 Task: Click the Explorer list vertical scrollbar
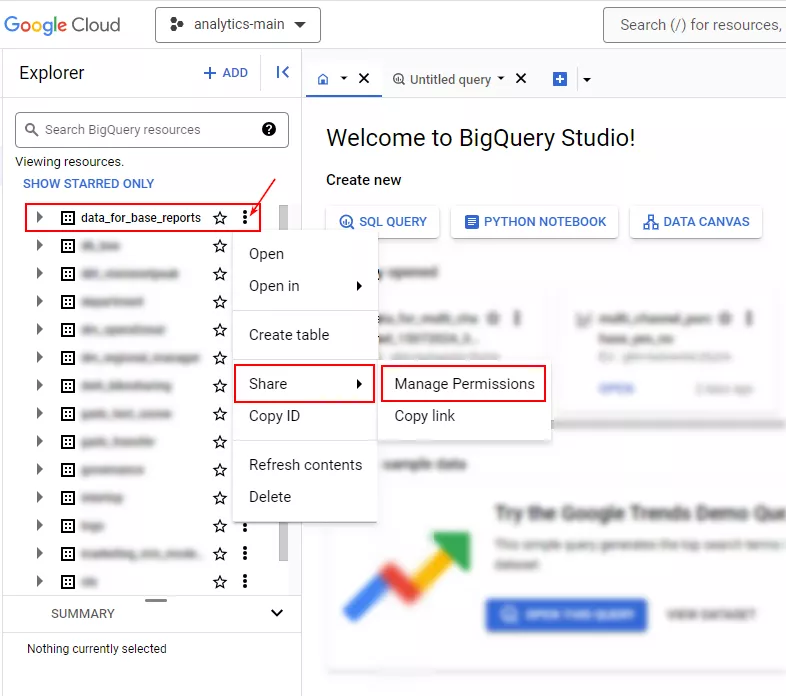[x=283, y=381]
